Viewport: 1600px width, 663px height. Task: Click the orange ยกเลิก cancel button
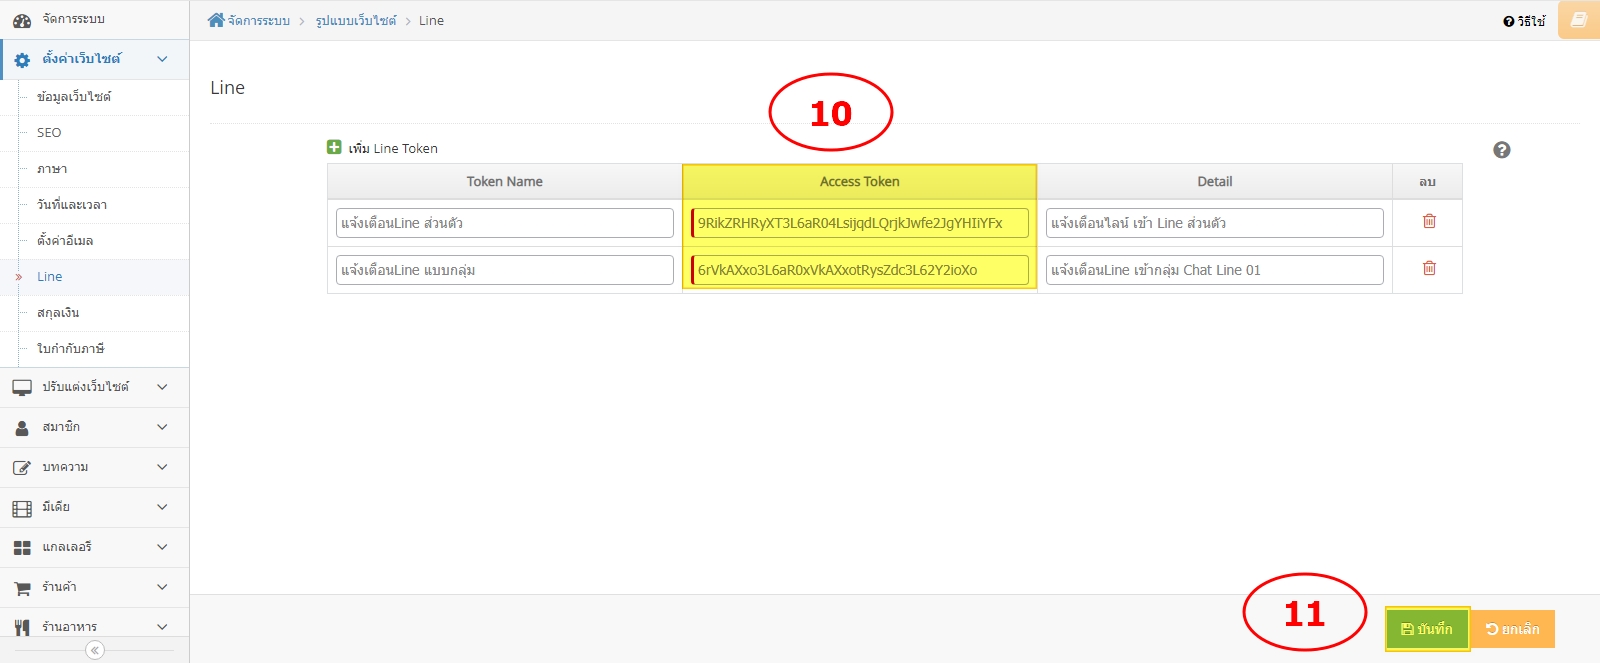click(1512, 629)
